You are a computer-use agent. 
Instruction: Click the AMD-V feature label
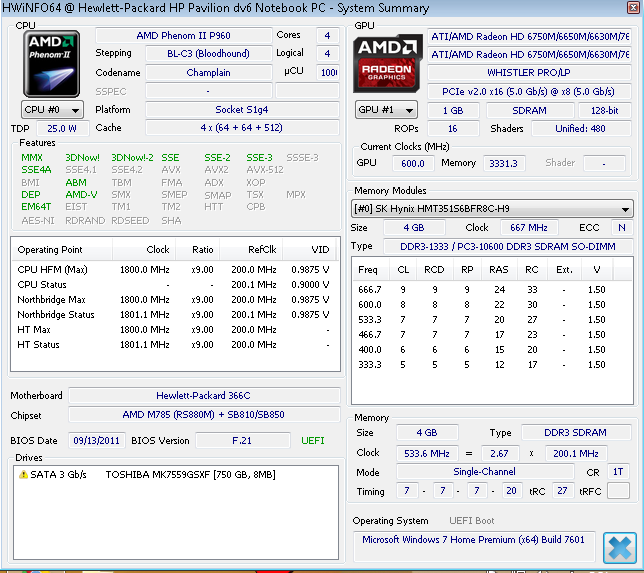81,195
